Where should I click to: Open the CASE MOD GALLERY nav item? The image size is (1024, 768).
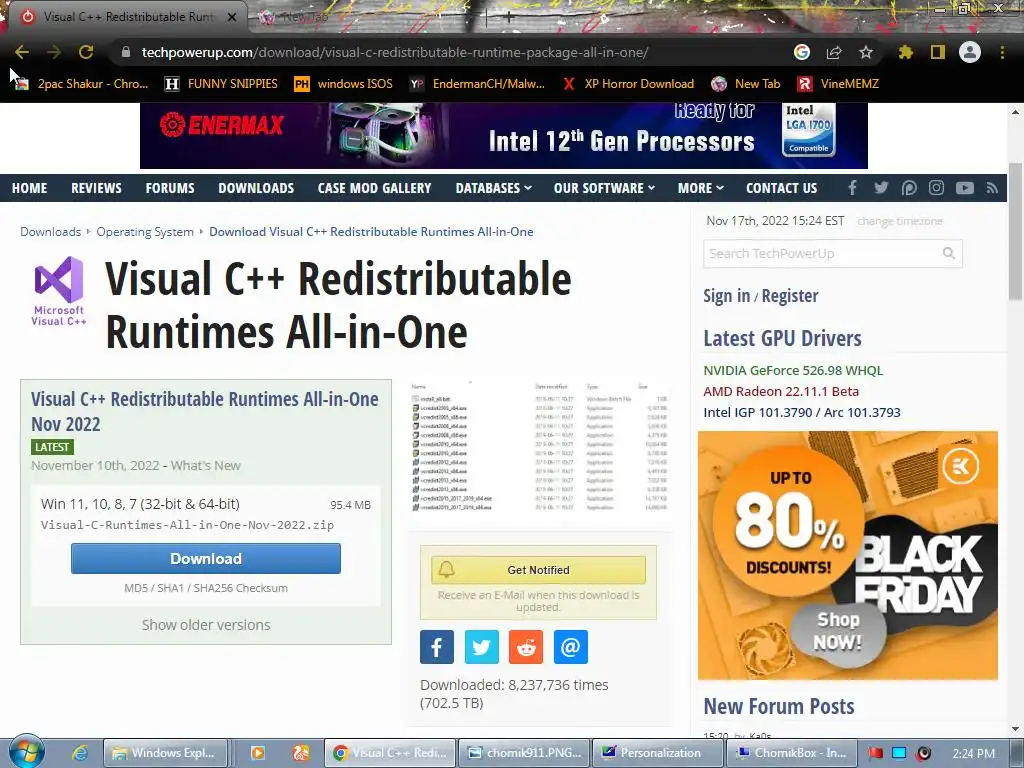[x=374, y=188]
